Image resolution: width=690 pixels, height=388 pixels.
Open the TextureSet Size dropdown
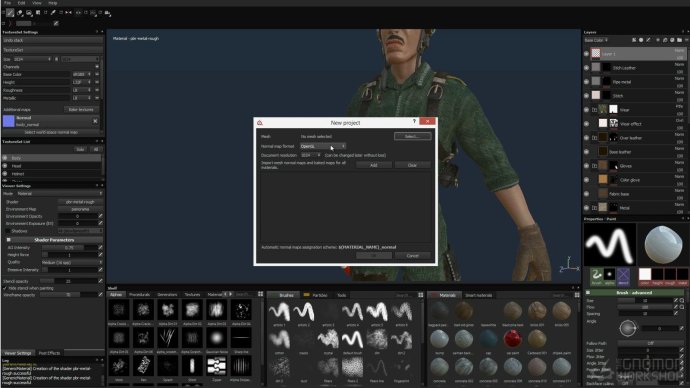[x=32, y=59]
